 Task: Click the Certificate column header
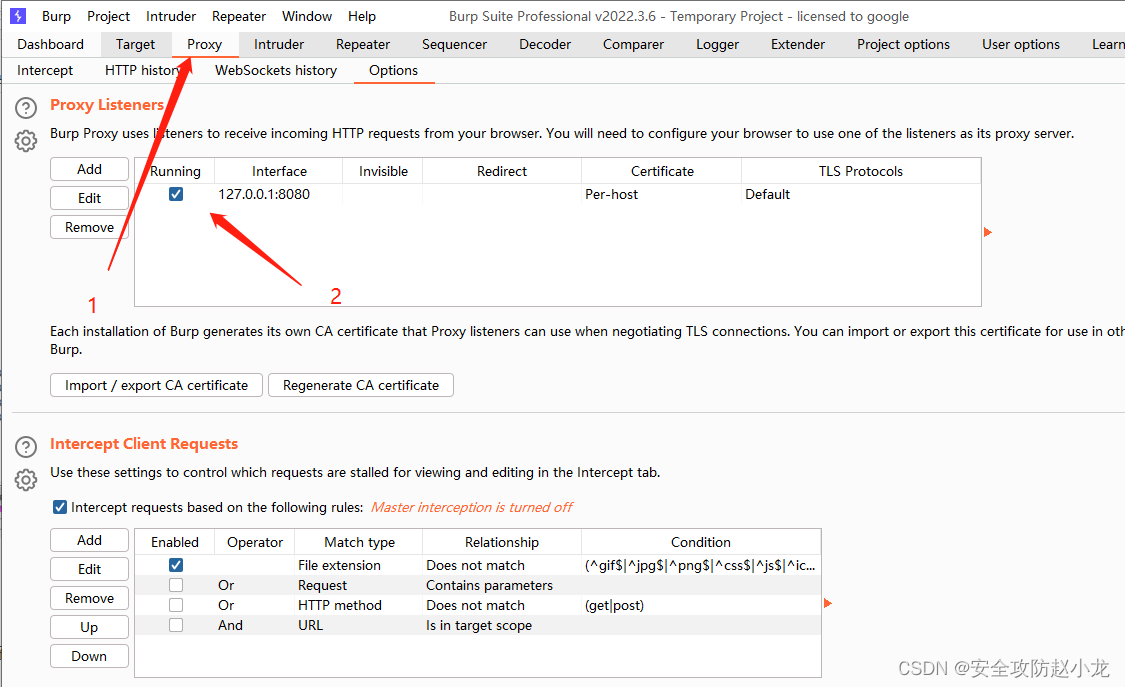(662, 171)
